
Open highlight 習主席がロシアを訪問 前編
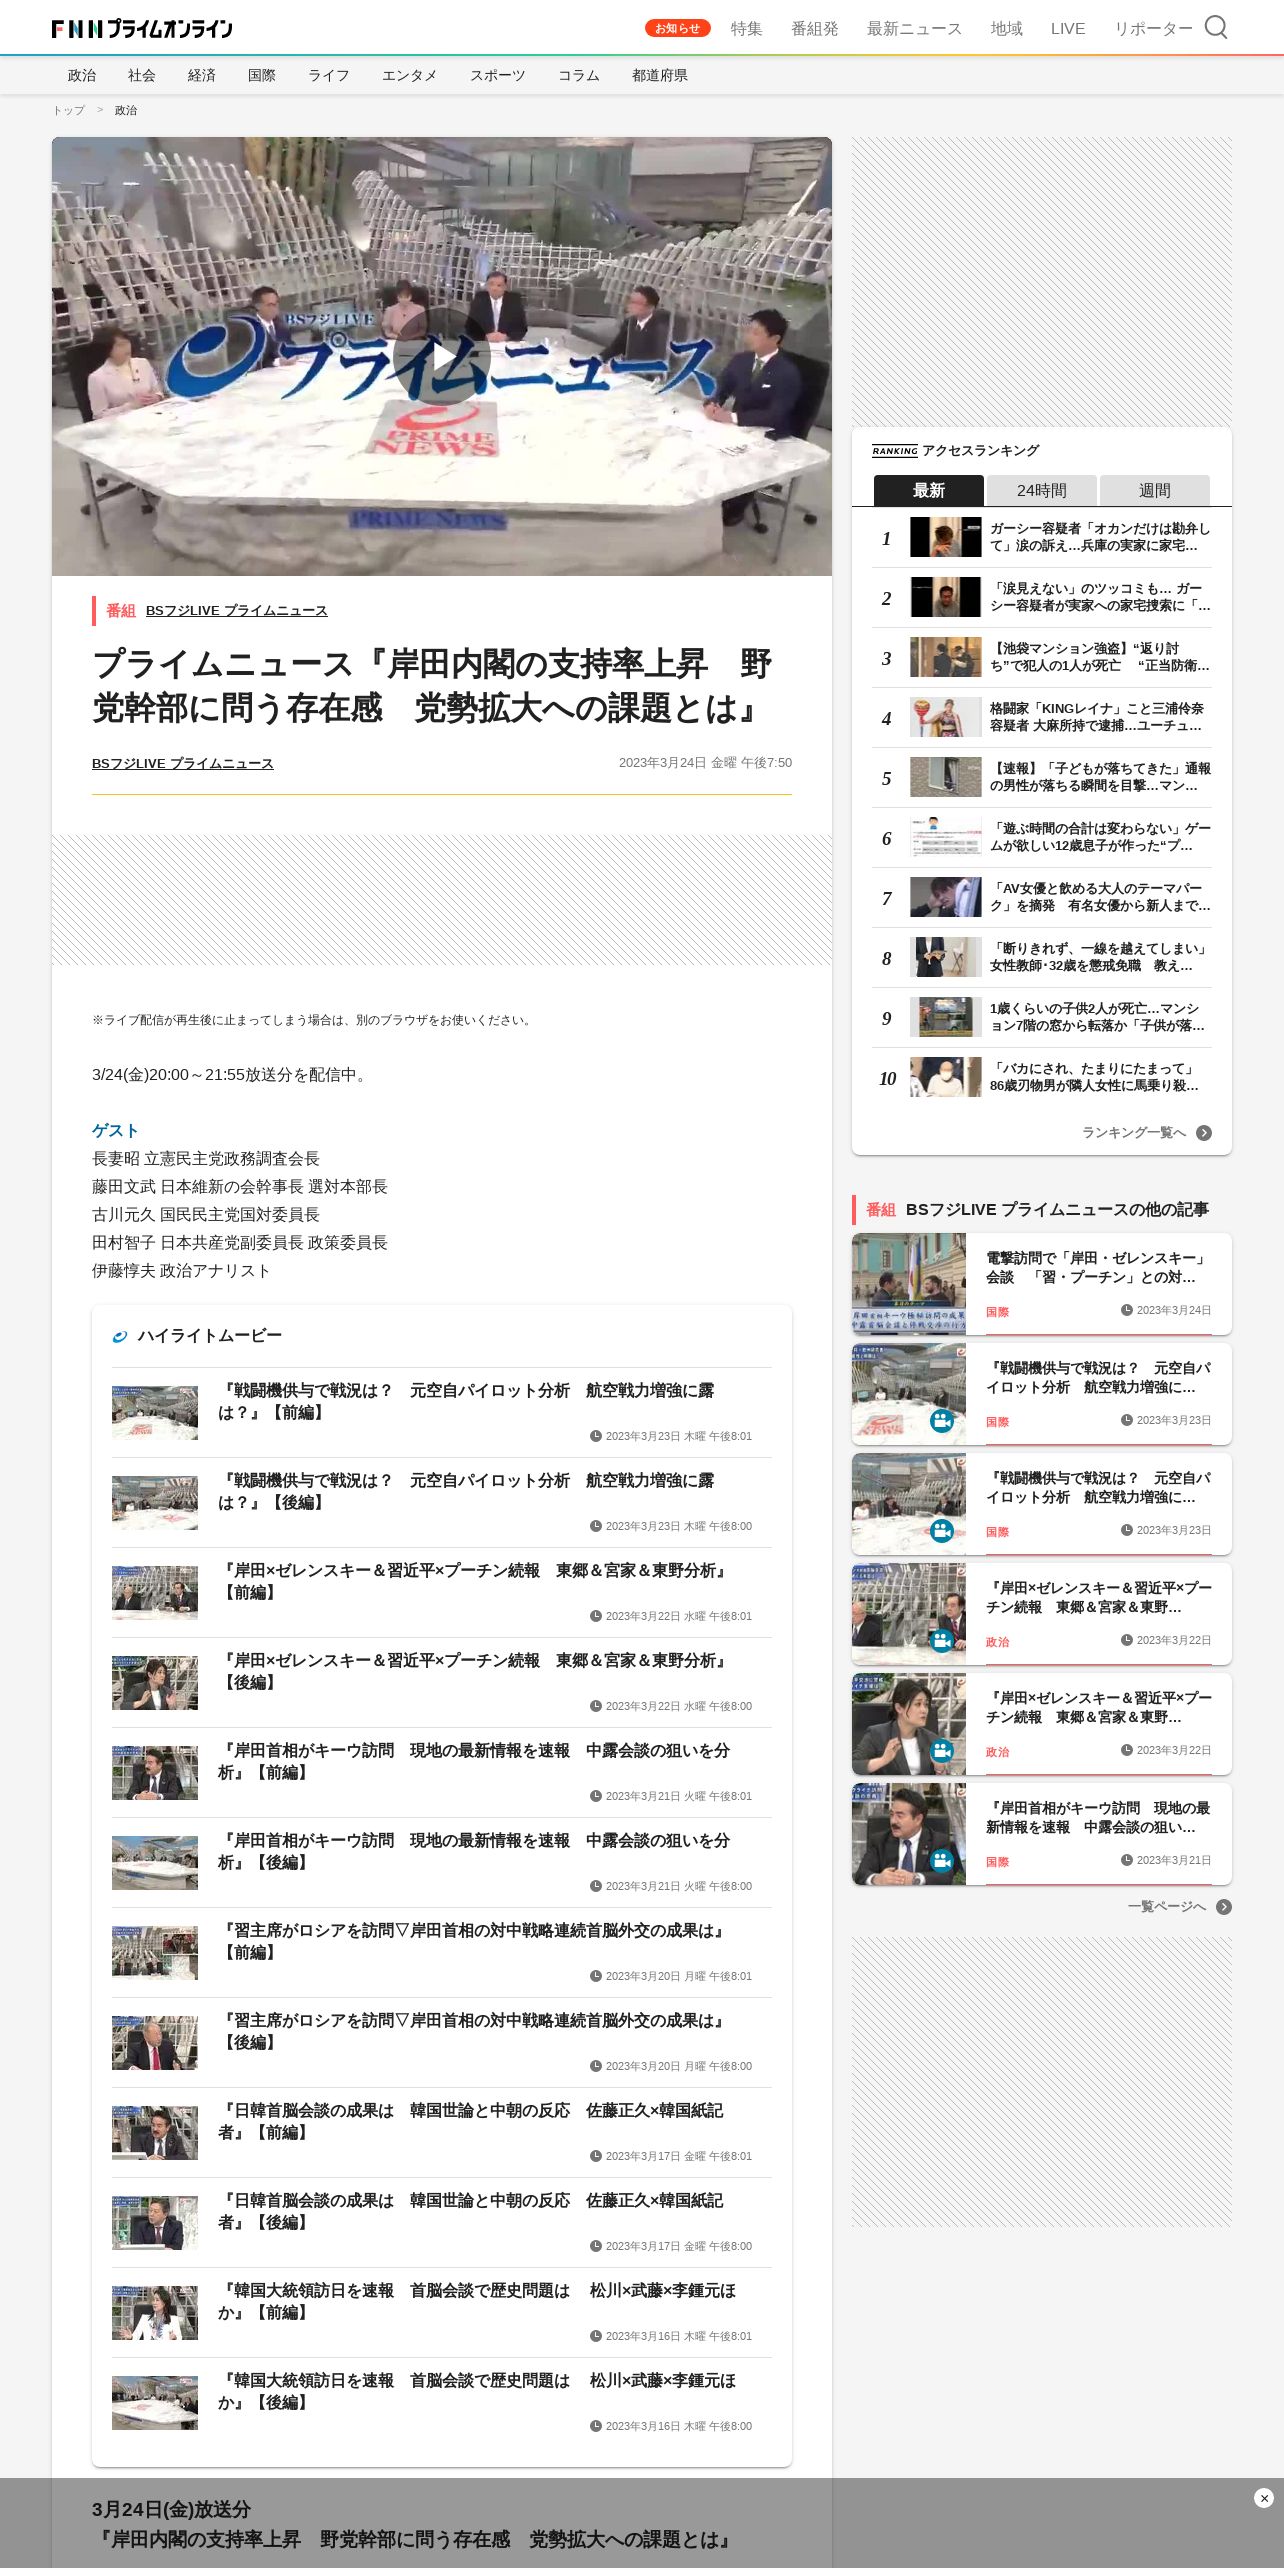point(441,1952)
